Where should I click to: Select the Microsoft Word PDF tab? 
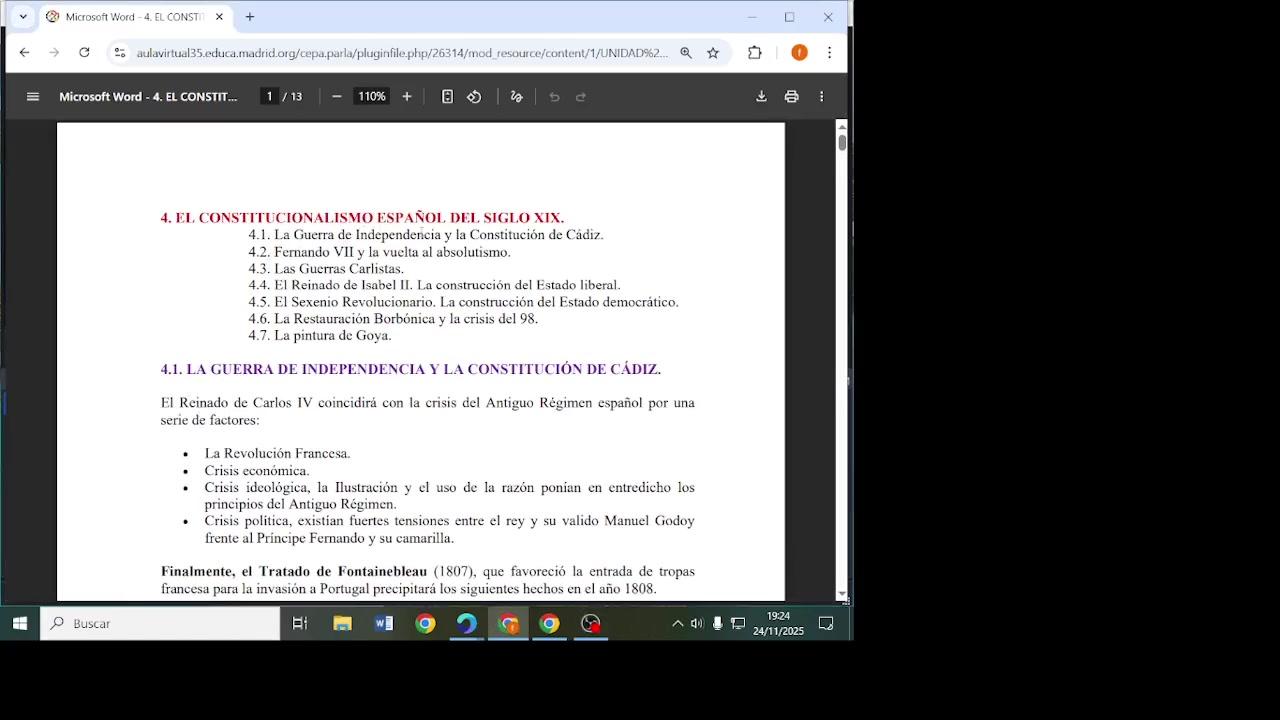tap(134, 17)
